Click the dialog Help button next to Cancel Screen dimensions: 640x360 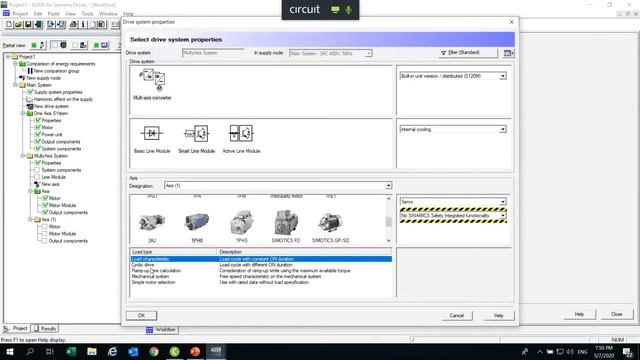pyautogui.click(x=499, y=316)
